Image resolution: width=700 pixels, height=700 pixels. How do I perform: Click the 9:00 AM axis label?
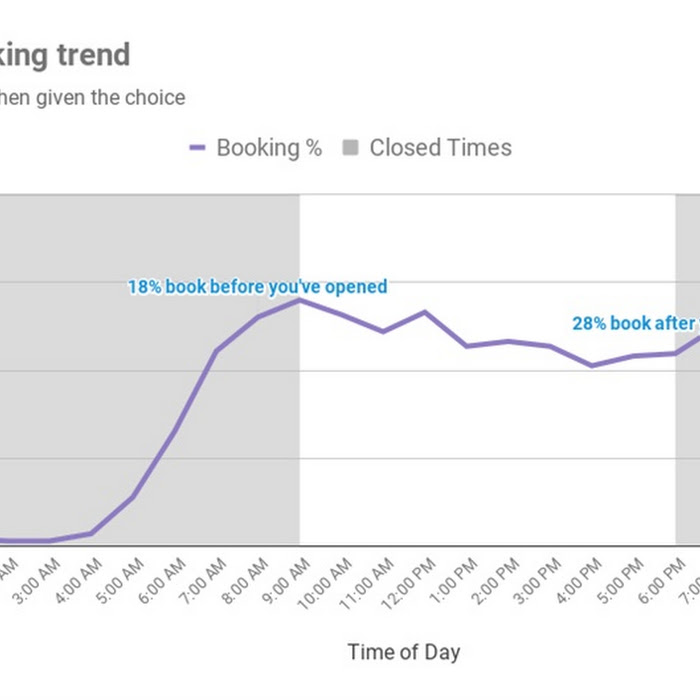point(286,580)
